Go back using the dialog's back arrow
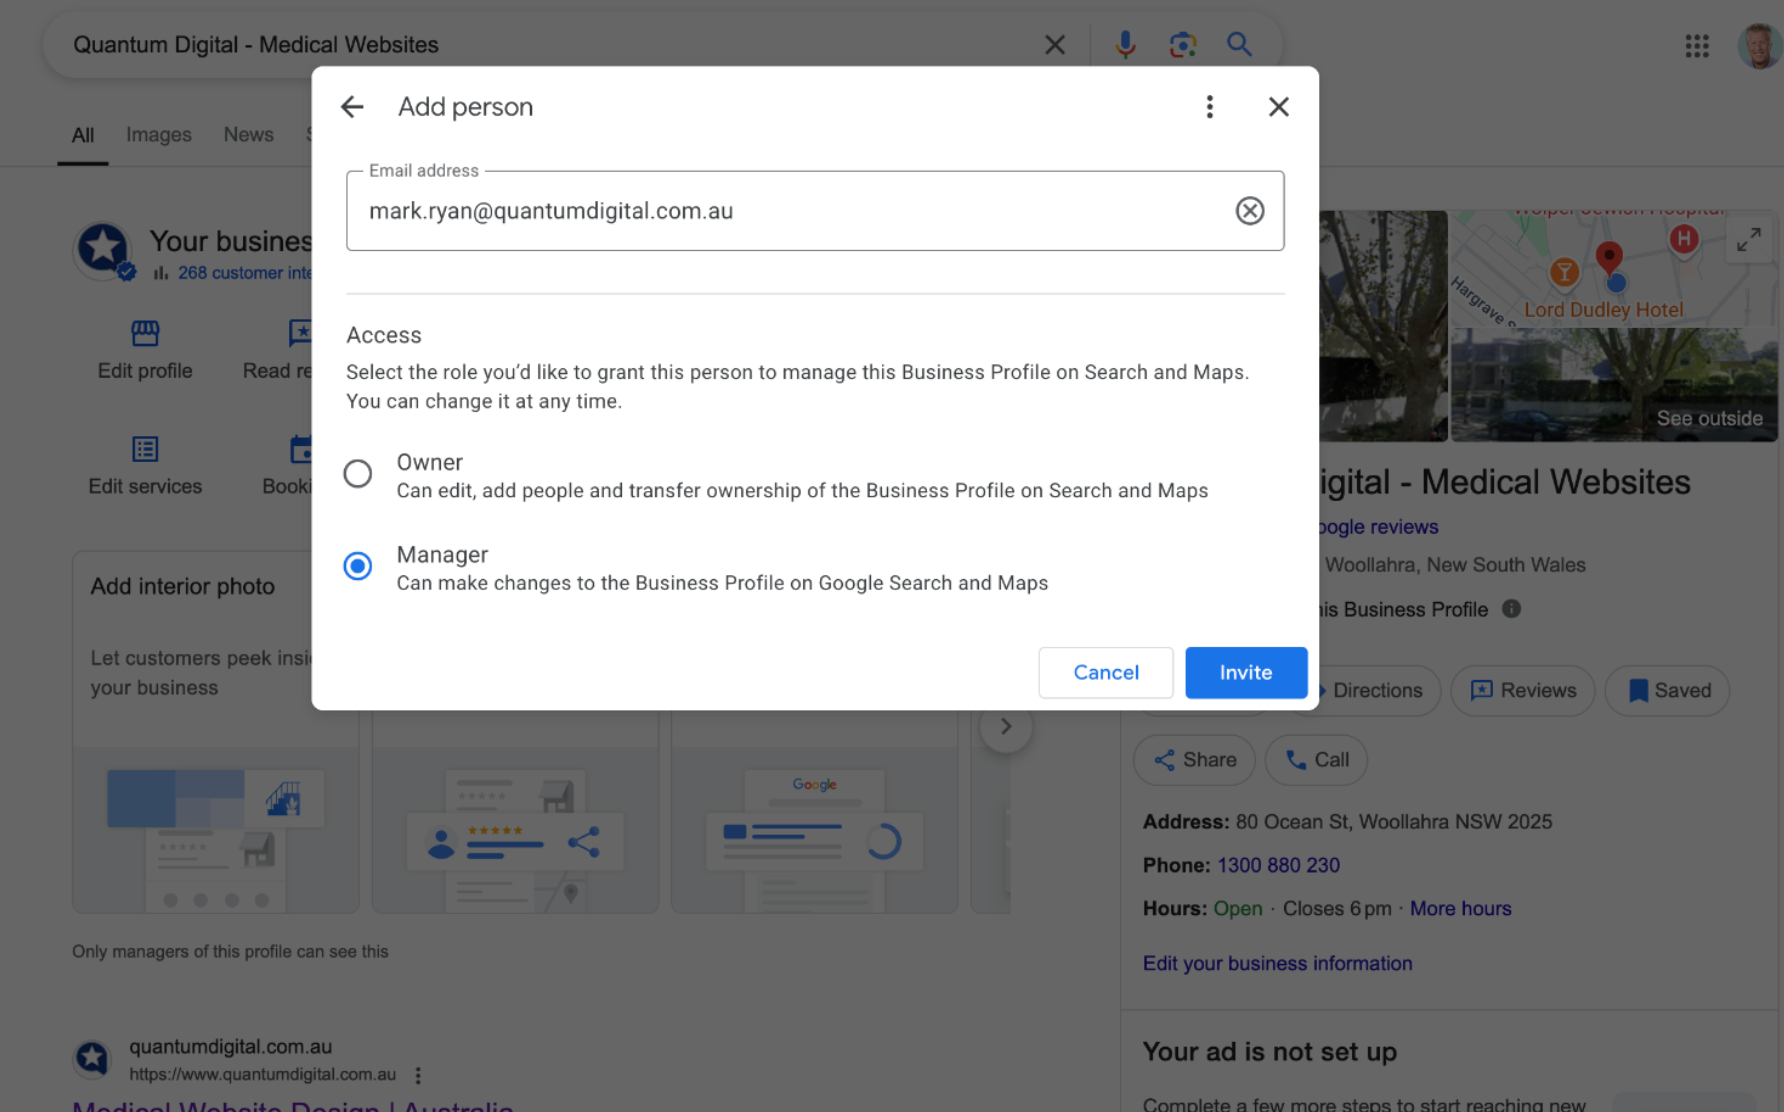The width and height of the screenshot is (1784, 1112). pyautogui.click(x=352, y=107)
